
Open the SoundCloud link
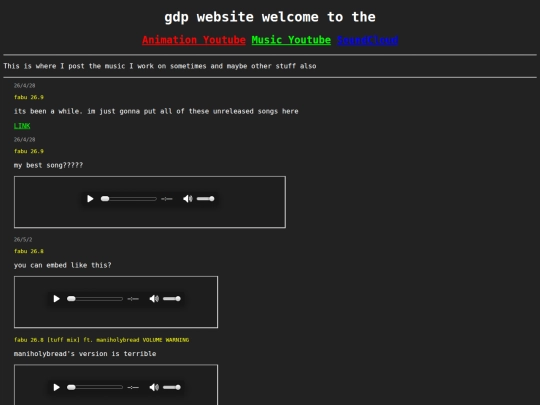[367, 40]
